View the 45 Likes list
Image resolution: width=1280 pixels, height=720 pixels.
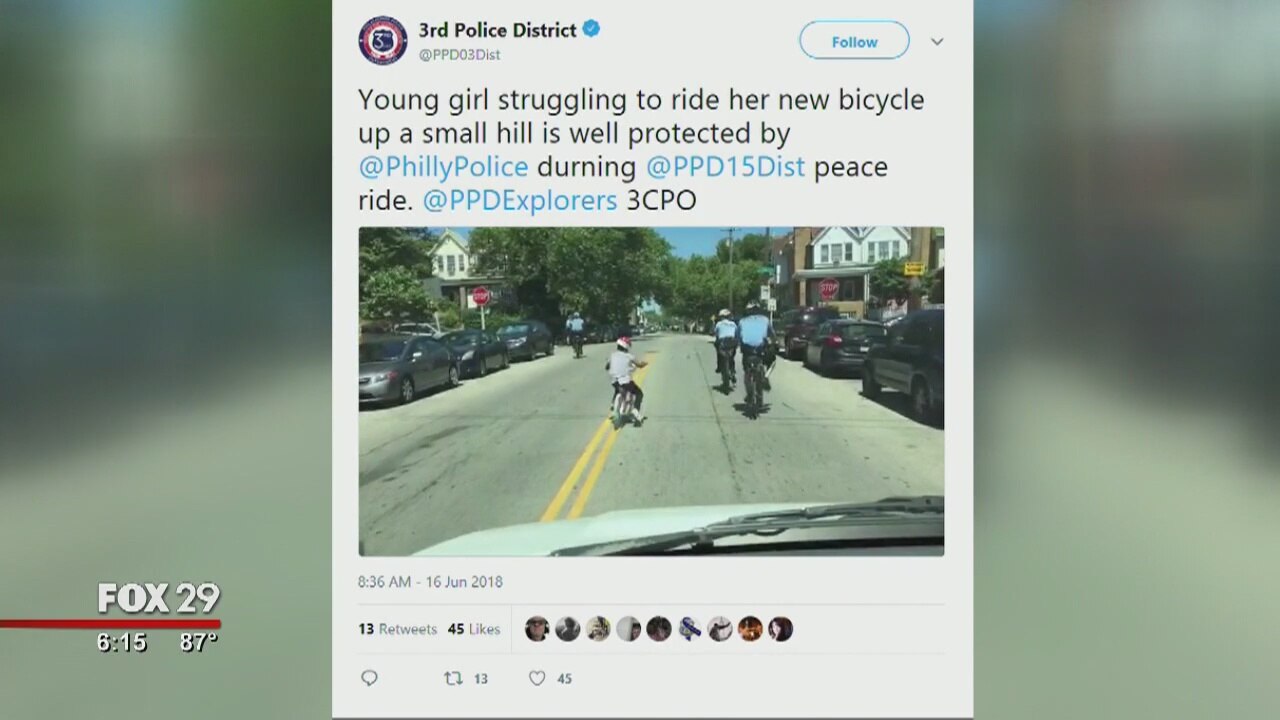[474, 629]
